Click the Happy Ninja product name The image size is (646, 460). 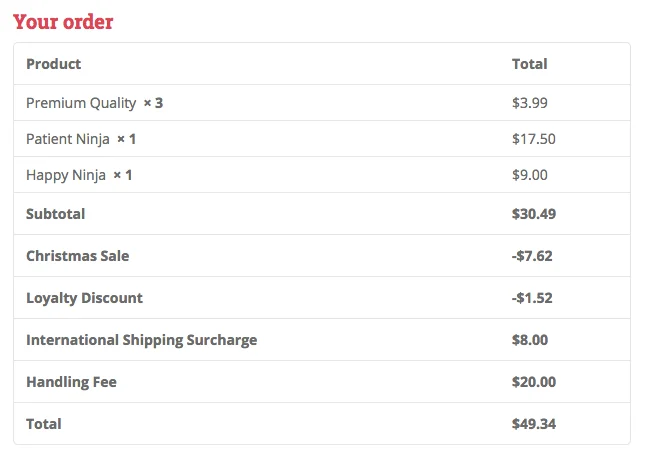point(66,175)
